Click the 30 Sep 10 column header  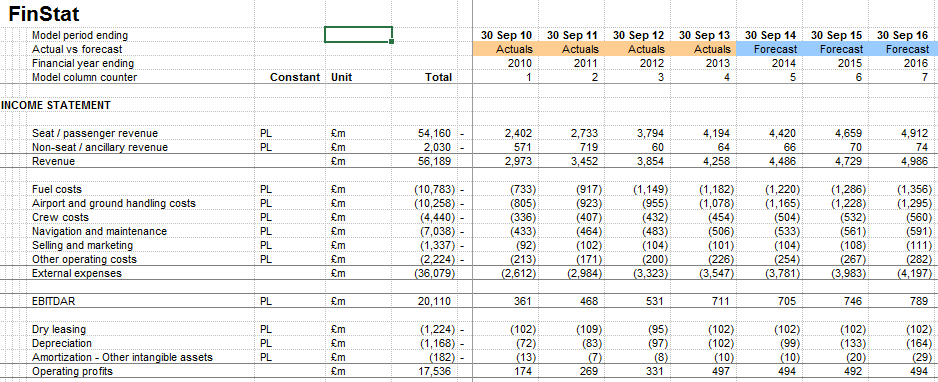(x=505, y=35)
